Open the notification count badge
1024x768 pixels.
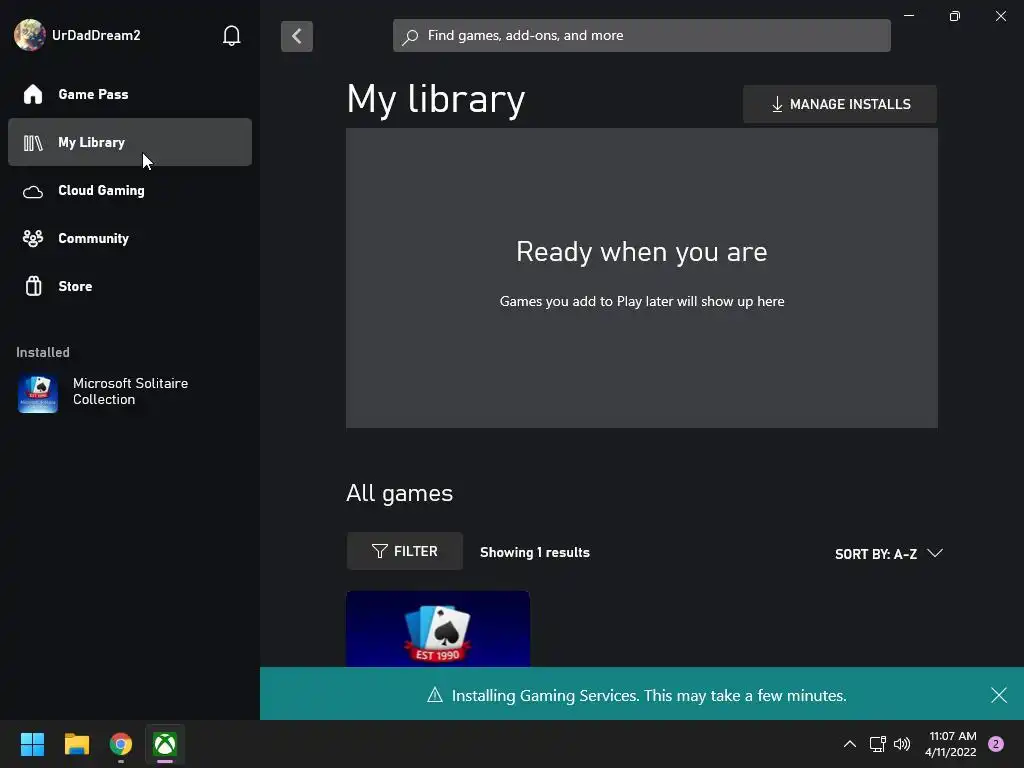point(996,744)
